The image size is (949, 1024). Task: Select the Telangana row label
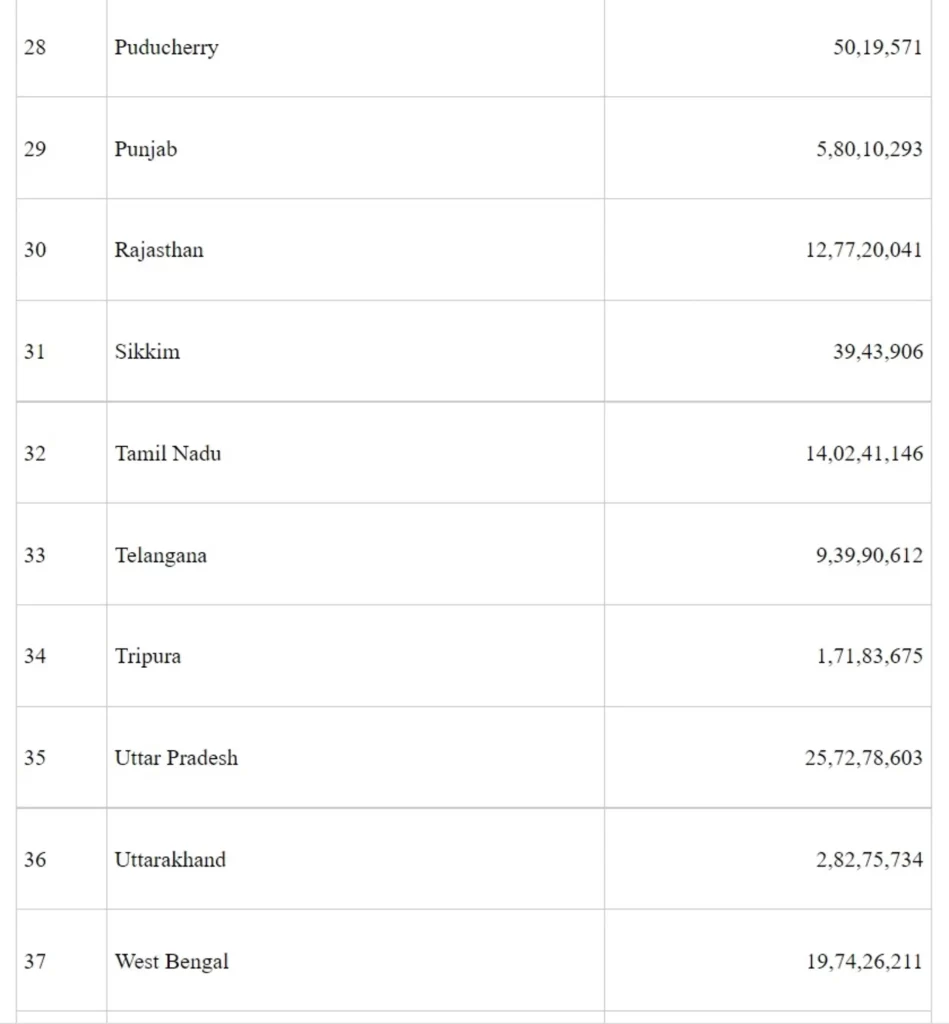point(161,556)
